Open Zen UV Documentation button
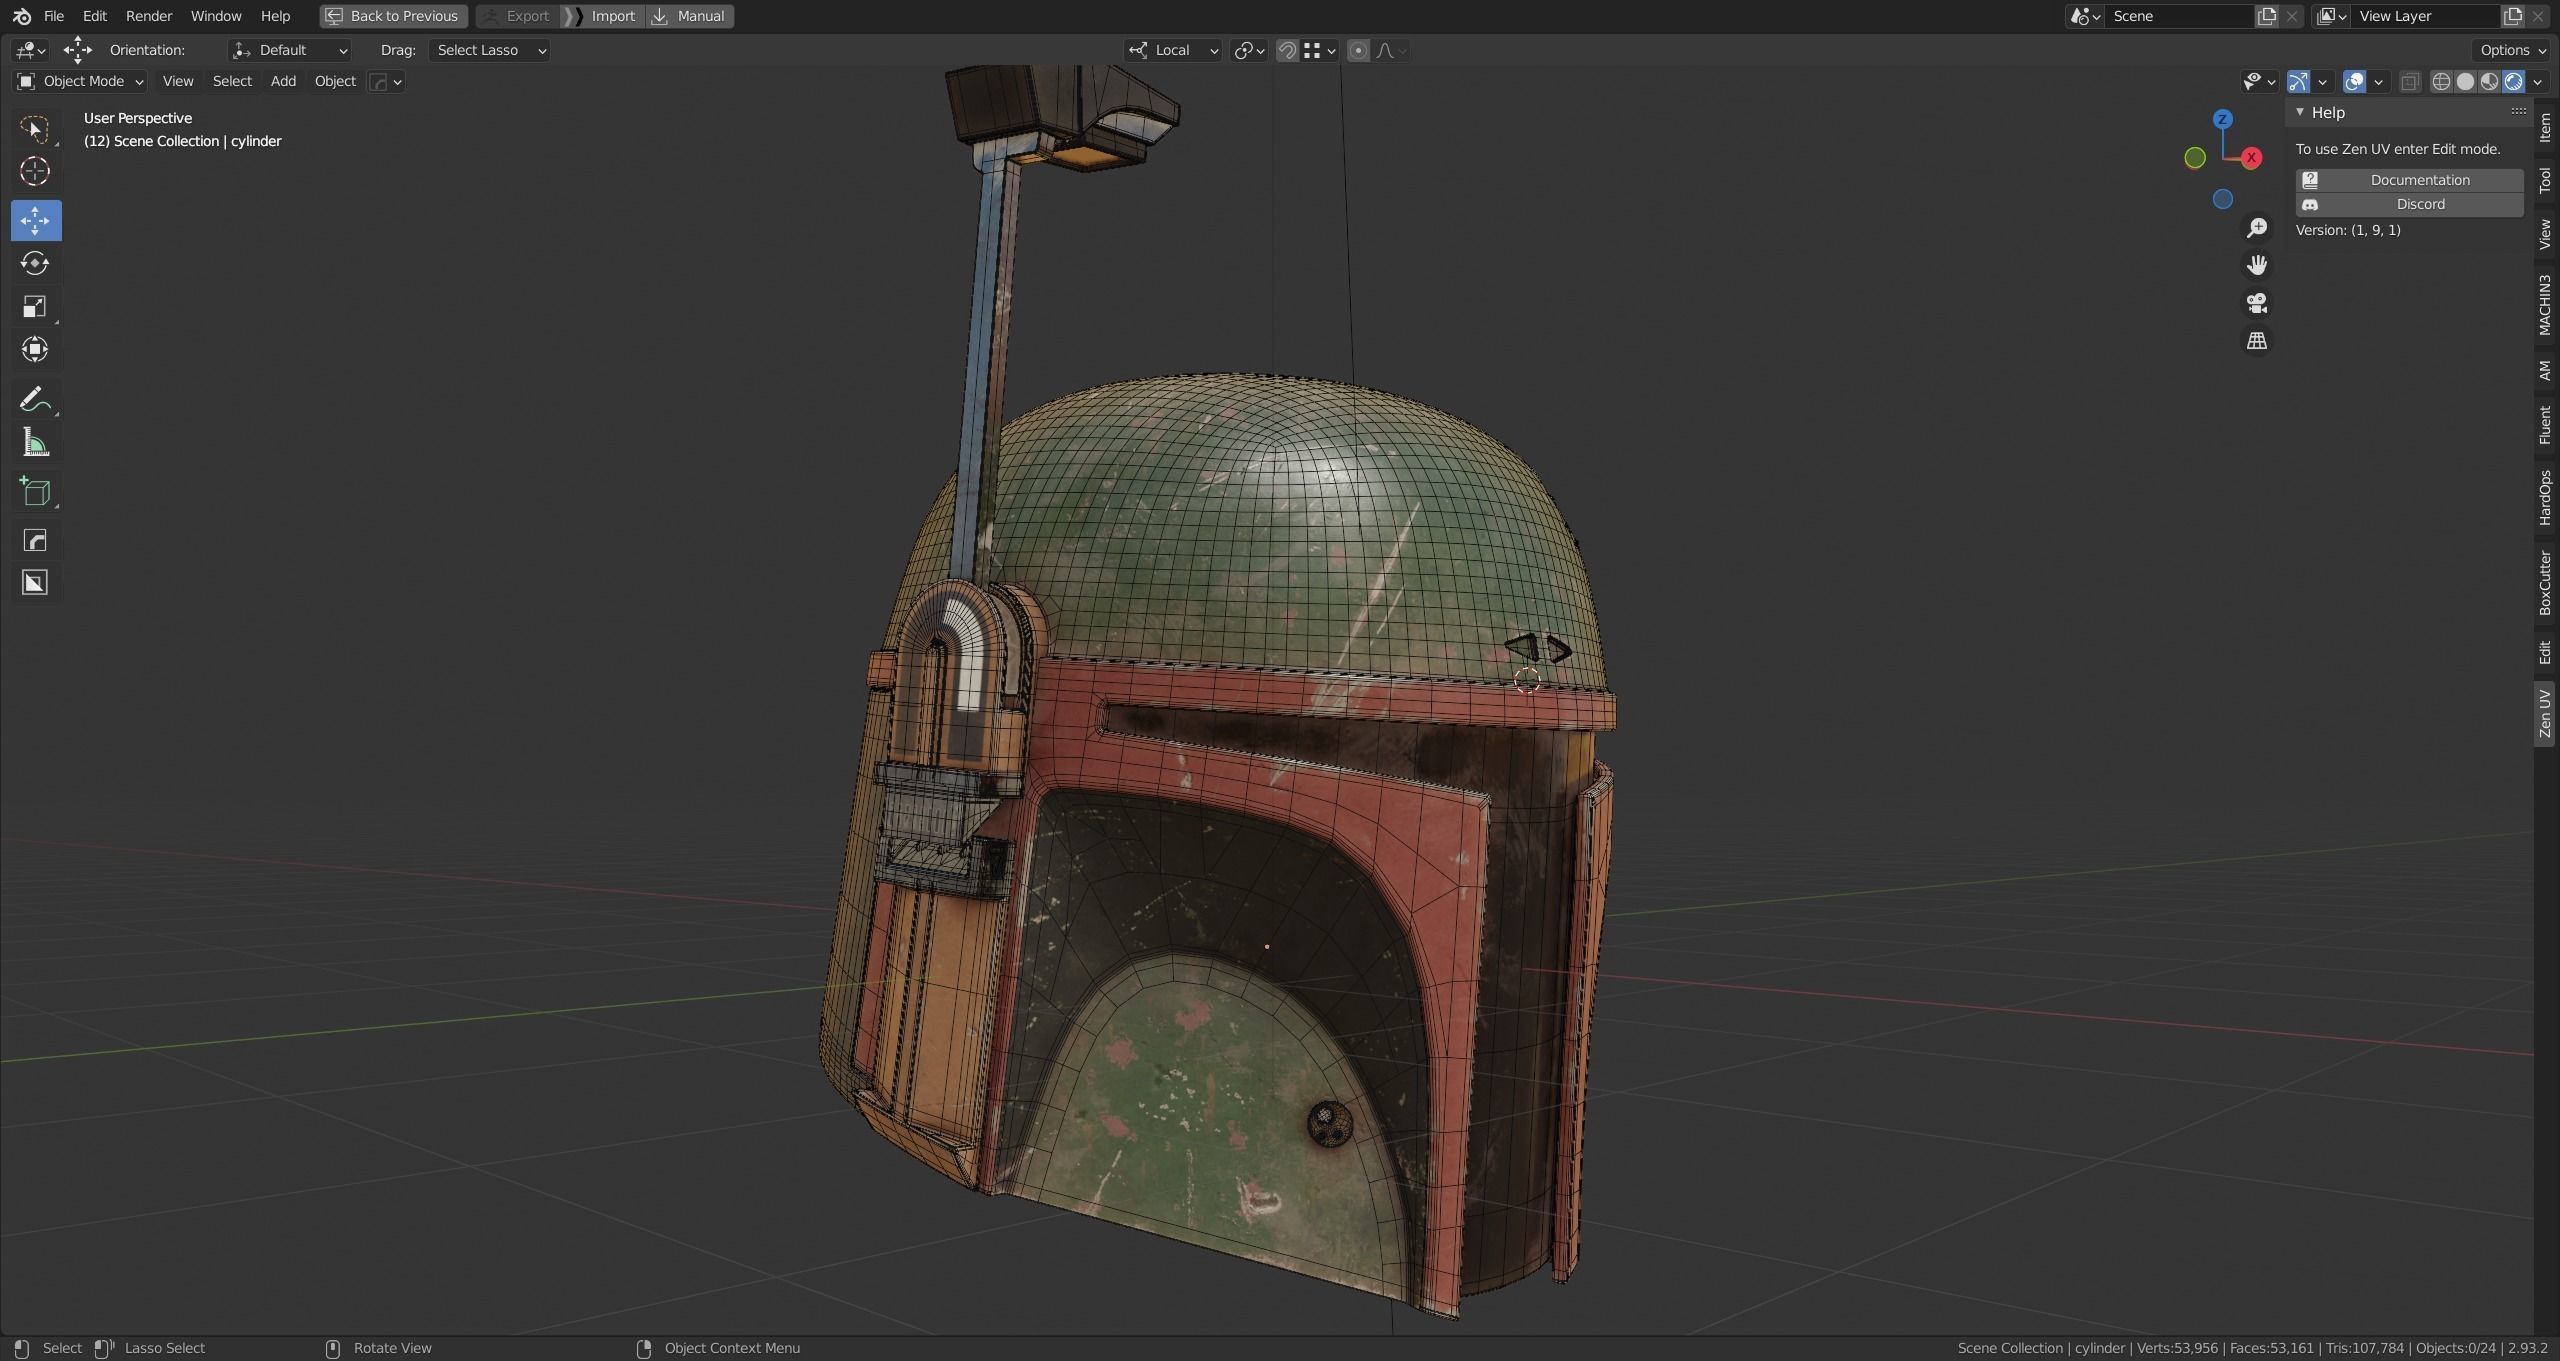The width and height of the screenshot is (2560, 1361). coord(2409,180)
